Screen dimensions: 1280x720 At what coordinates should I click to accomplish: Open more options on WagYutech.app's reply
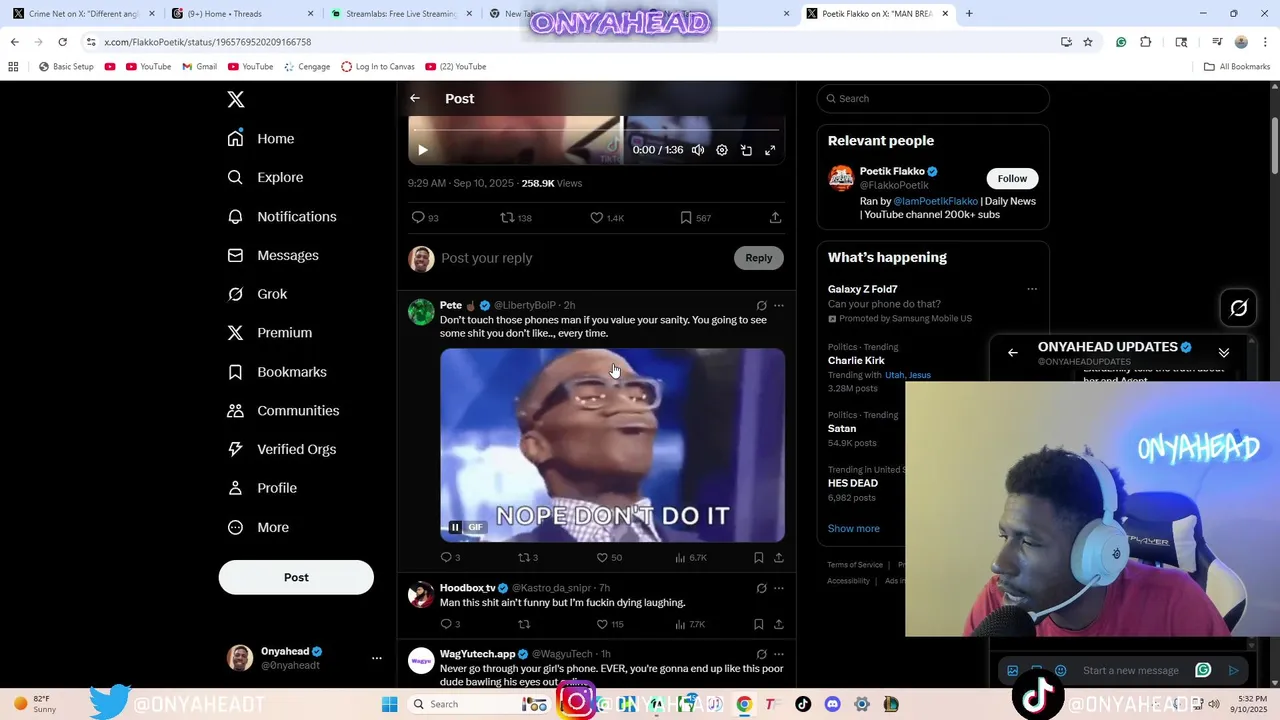click(779, 654)
